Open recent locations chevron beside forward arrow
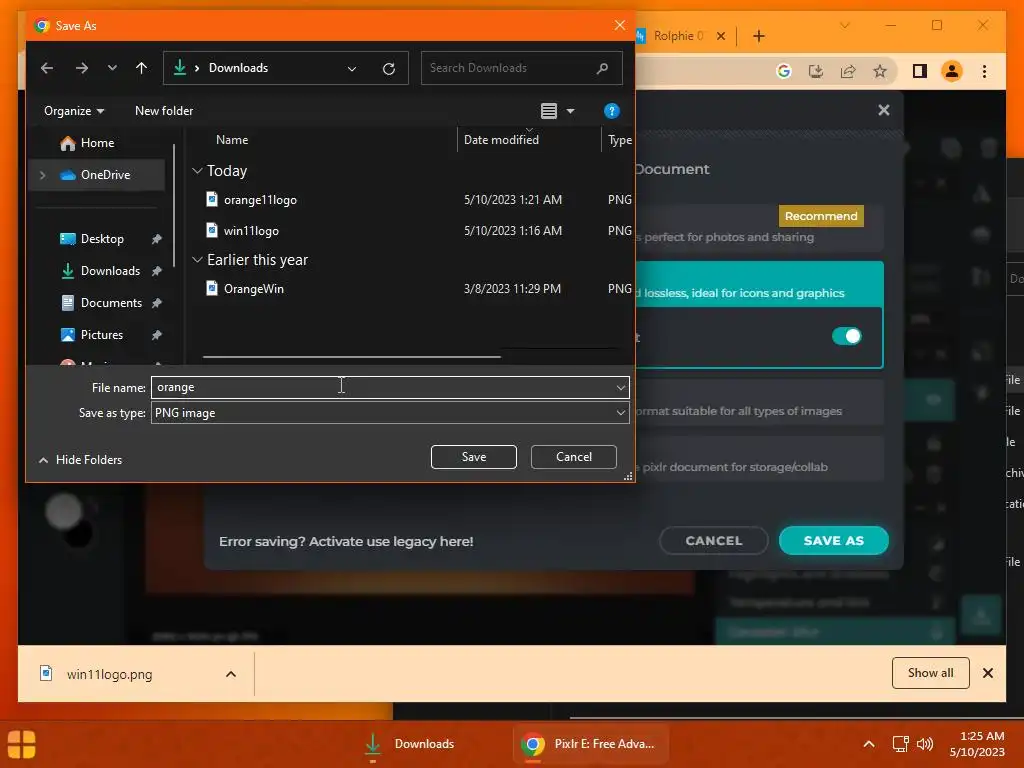Image resolution: width=1024 pixels, height=768 pixels. [x=112, y=68]
